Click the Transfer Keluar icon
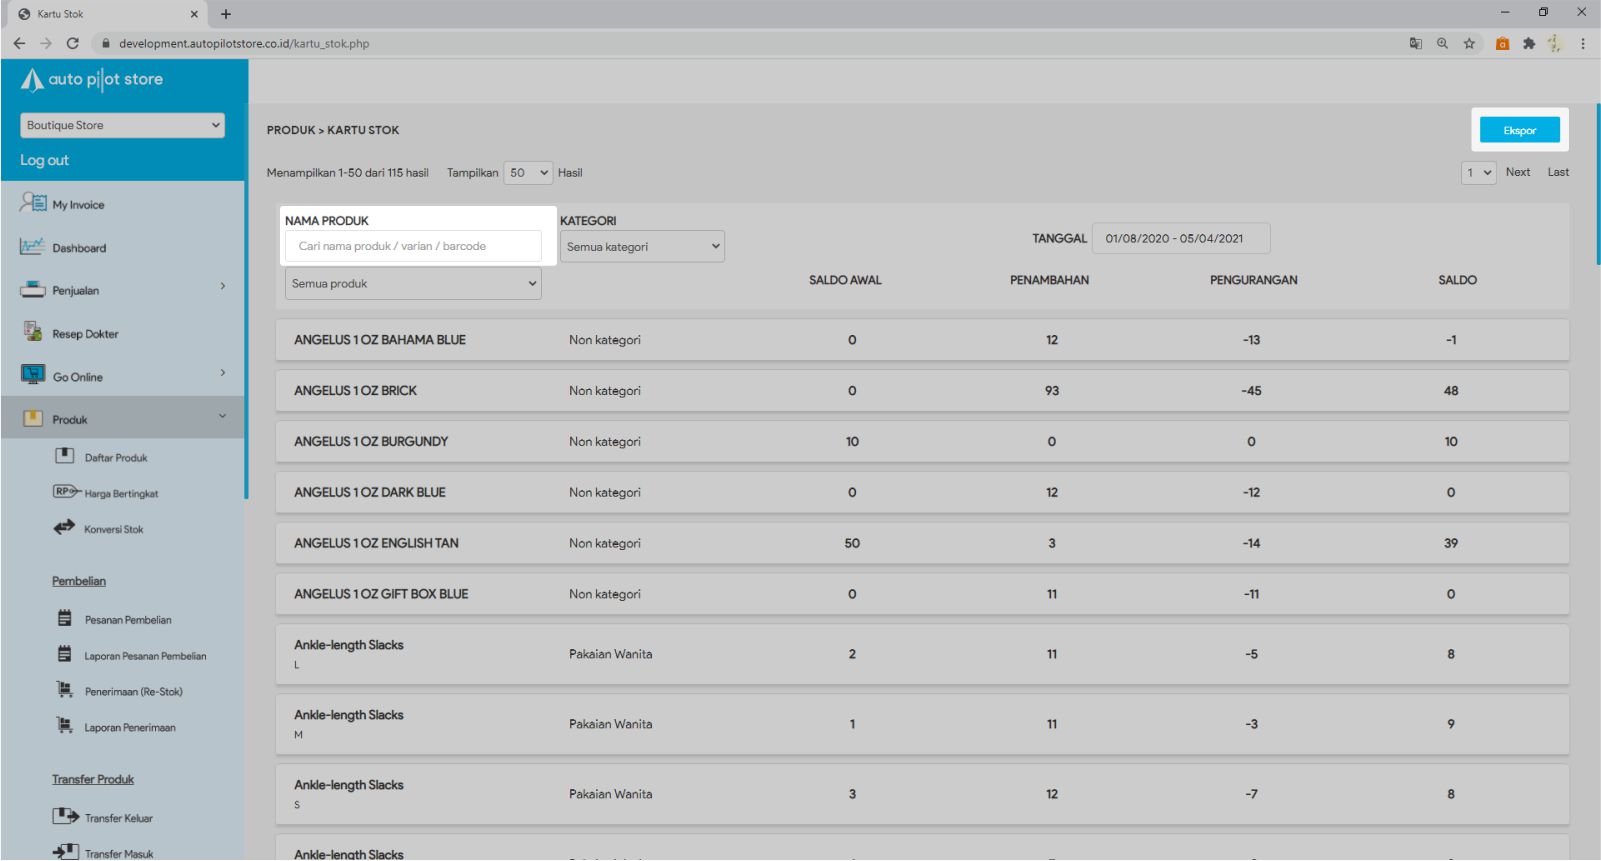This screenshot has width=1601, height=861. (x=65, y=816)
